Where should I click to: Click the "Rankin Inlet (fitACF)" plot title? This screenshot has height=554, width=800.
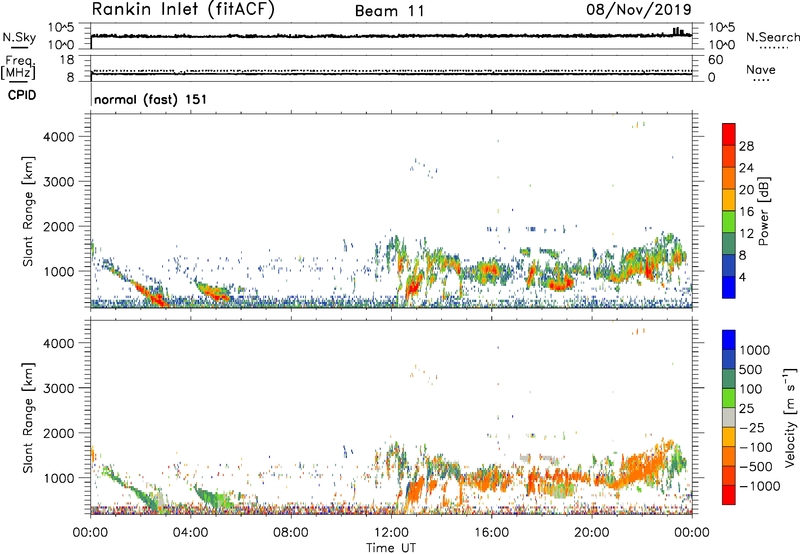coord(183,9)
